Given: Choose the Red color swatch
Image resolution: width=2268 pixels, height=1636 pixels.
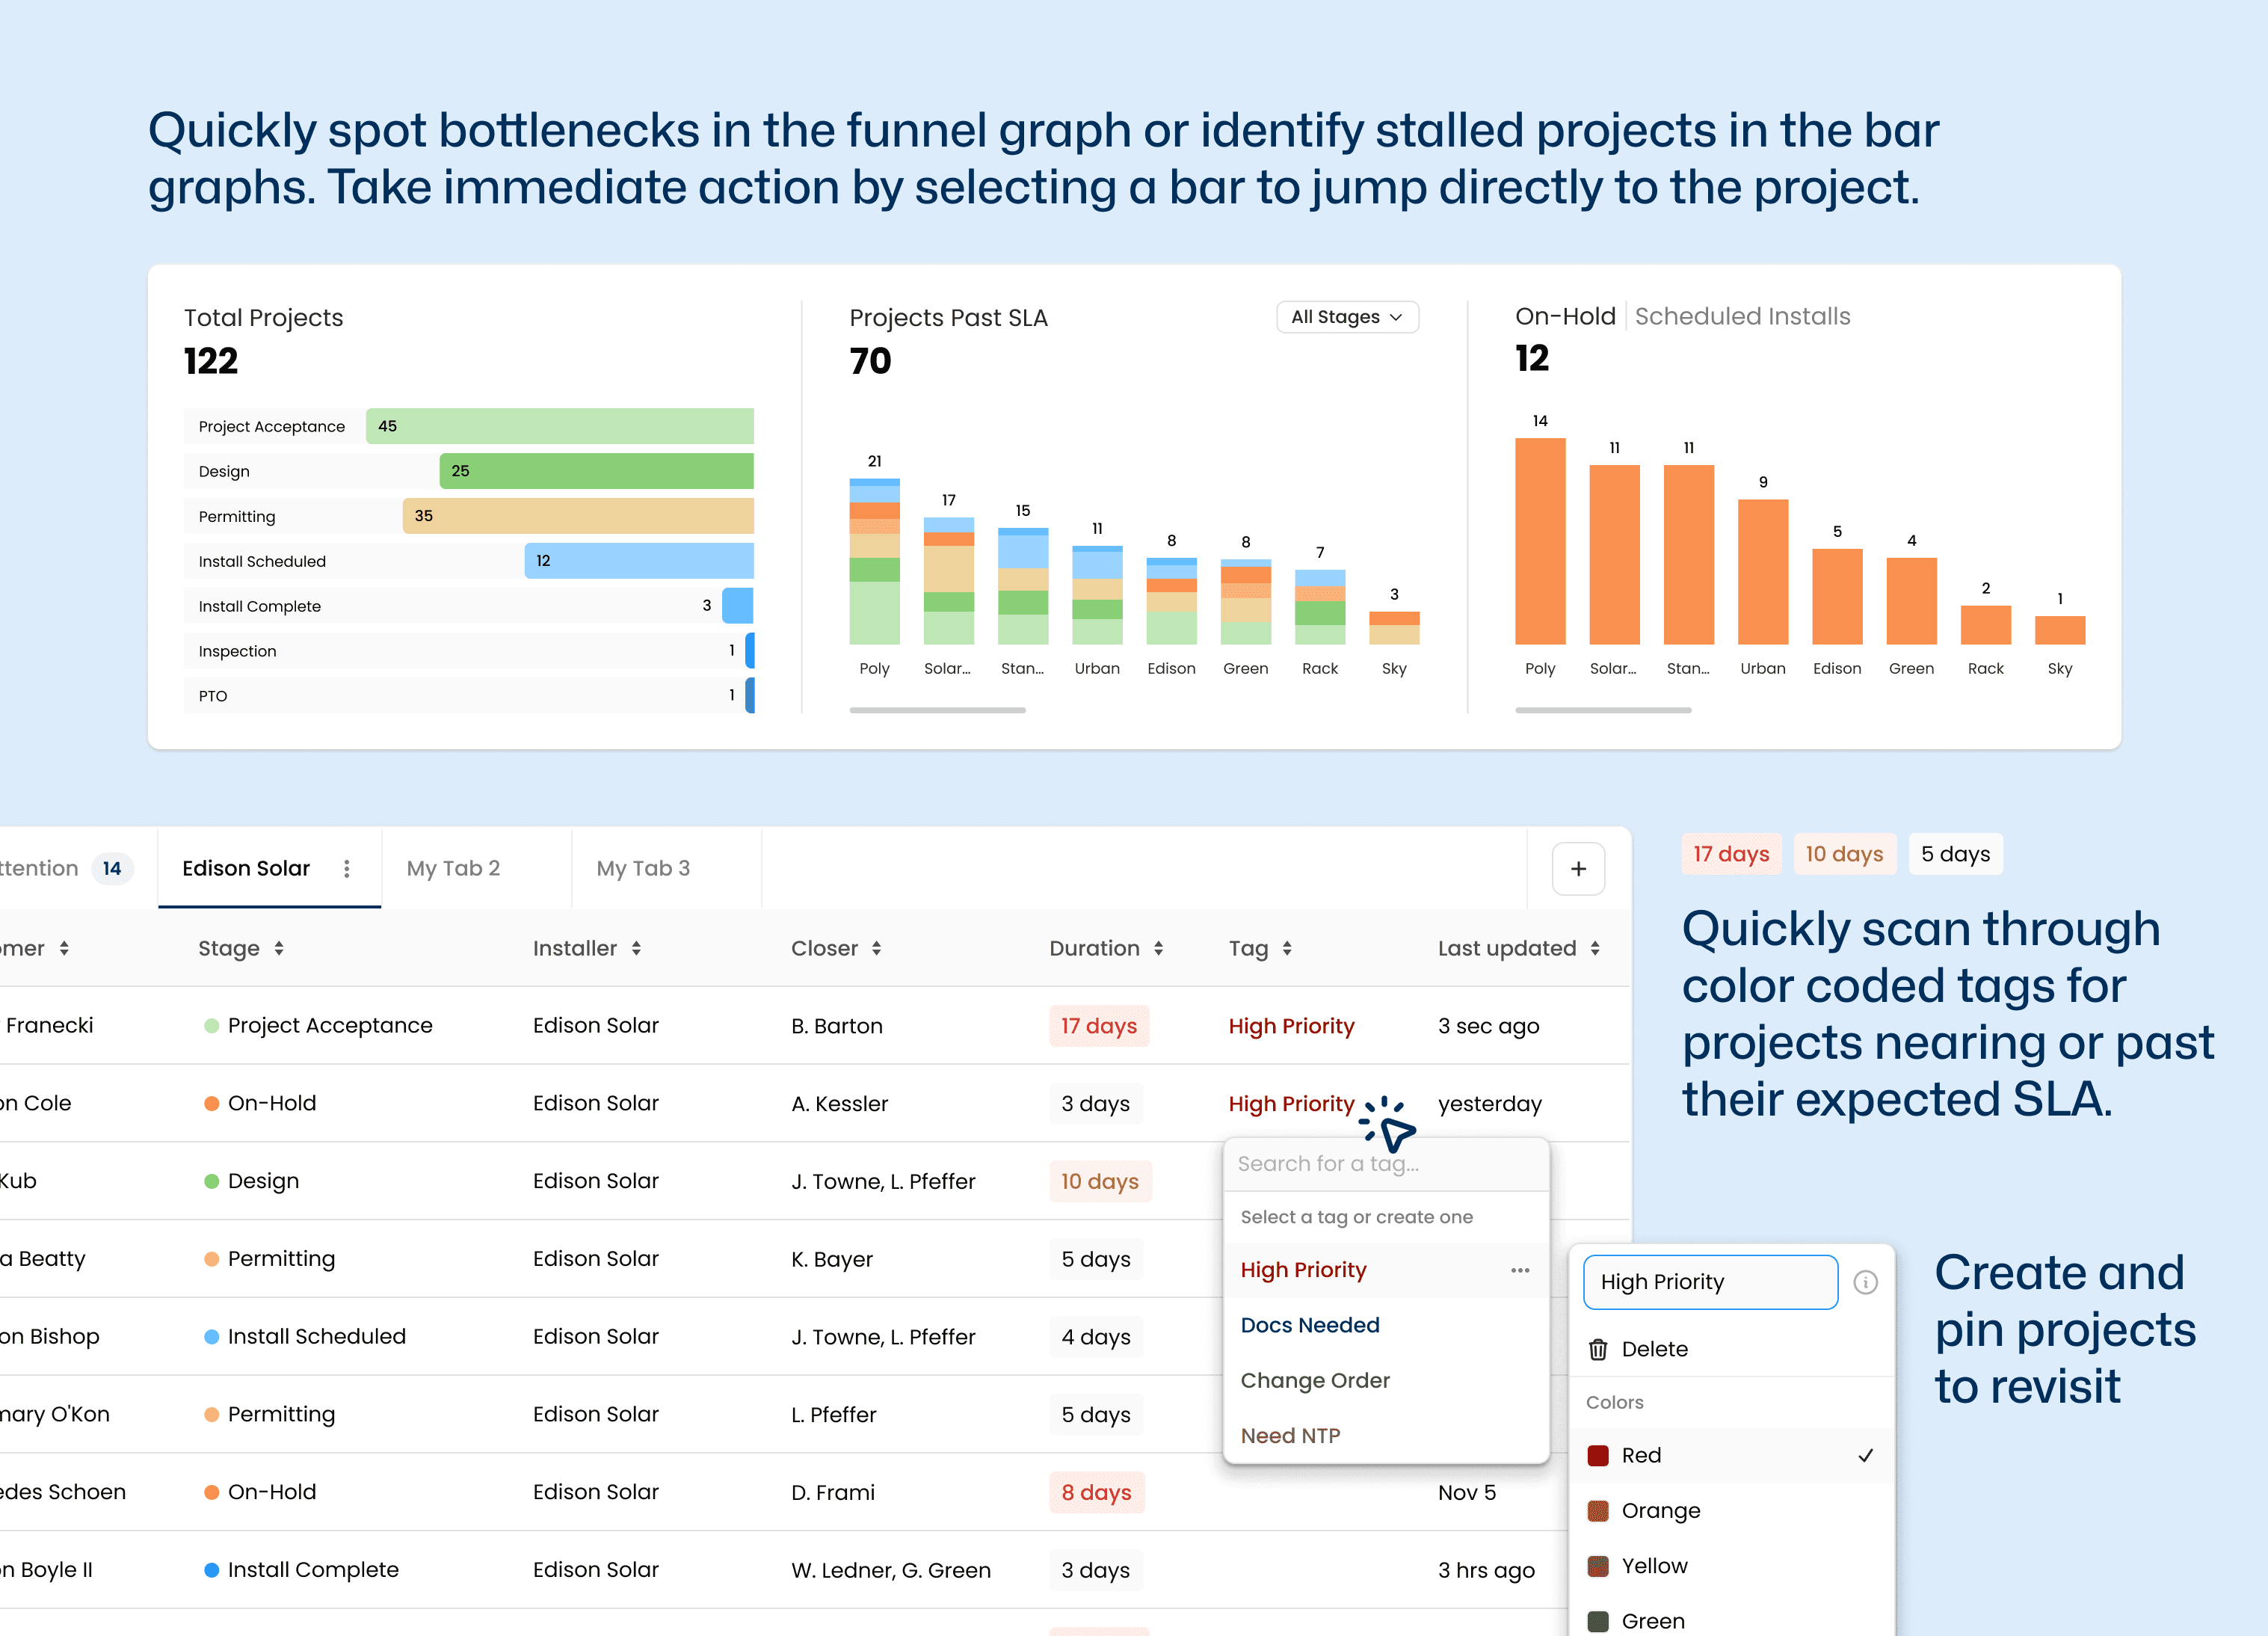Looking at the screenshot, I should pos(1598,1456).
